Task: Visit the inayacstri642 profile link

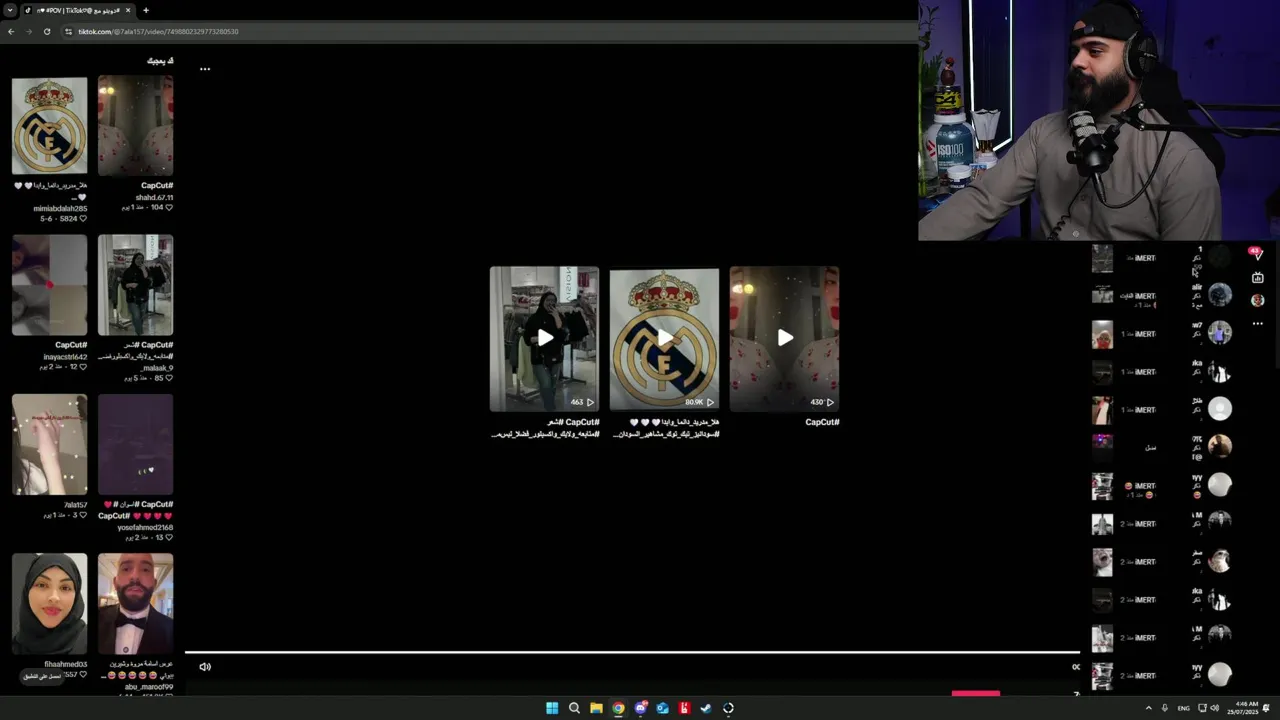Action: [x=65, y=357]
